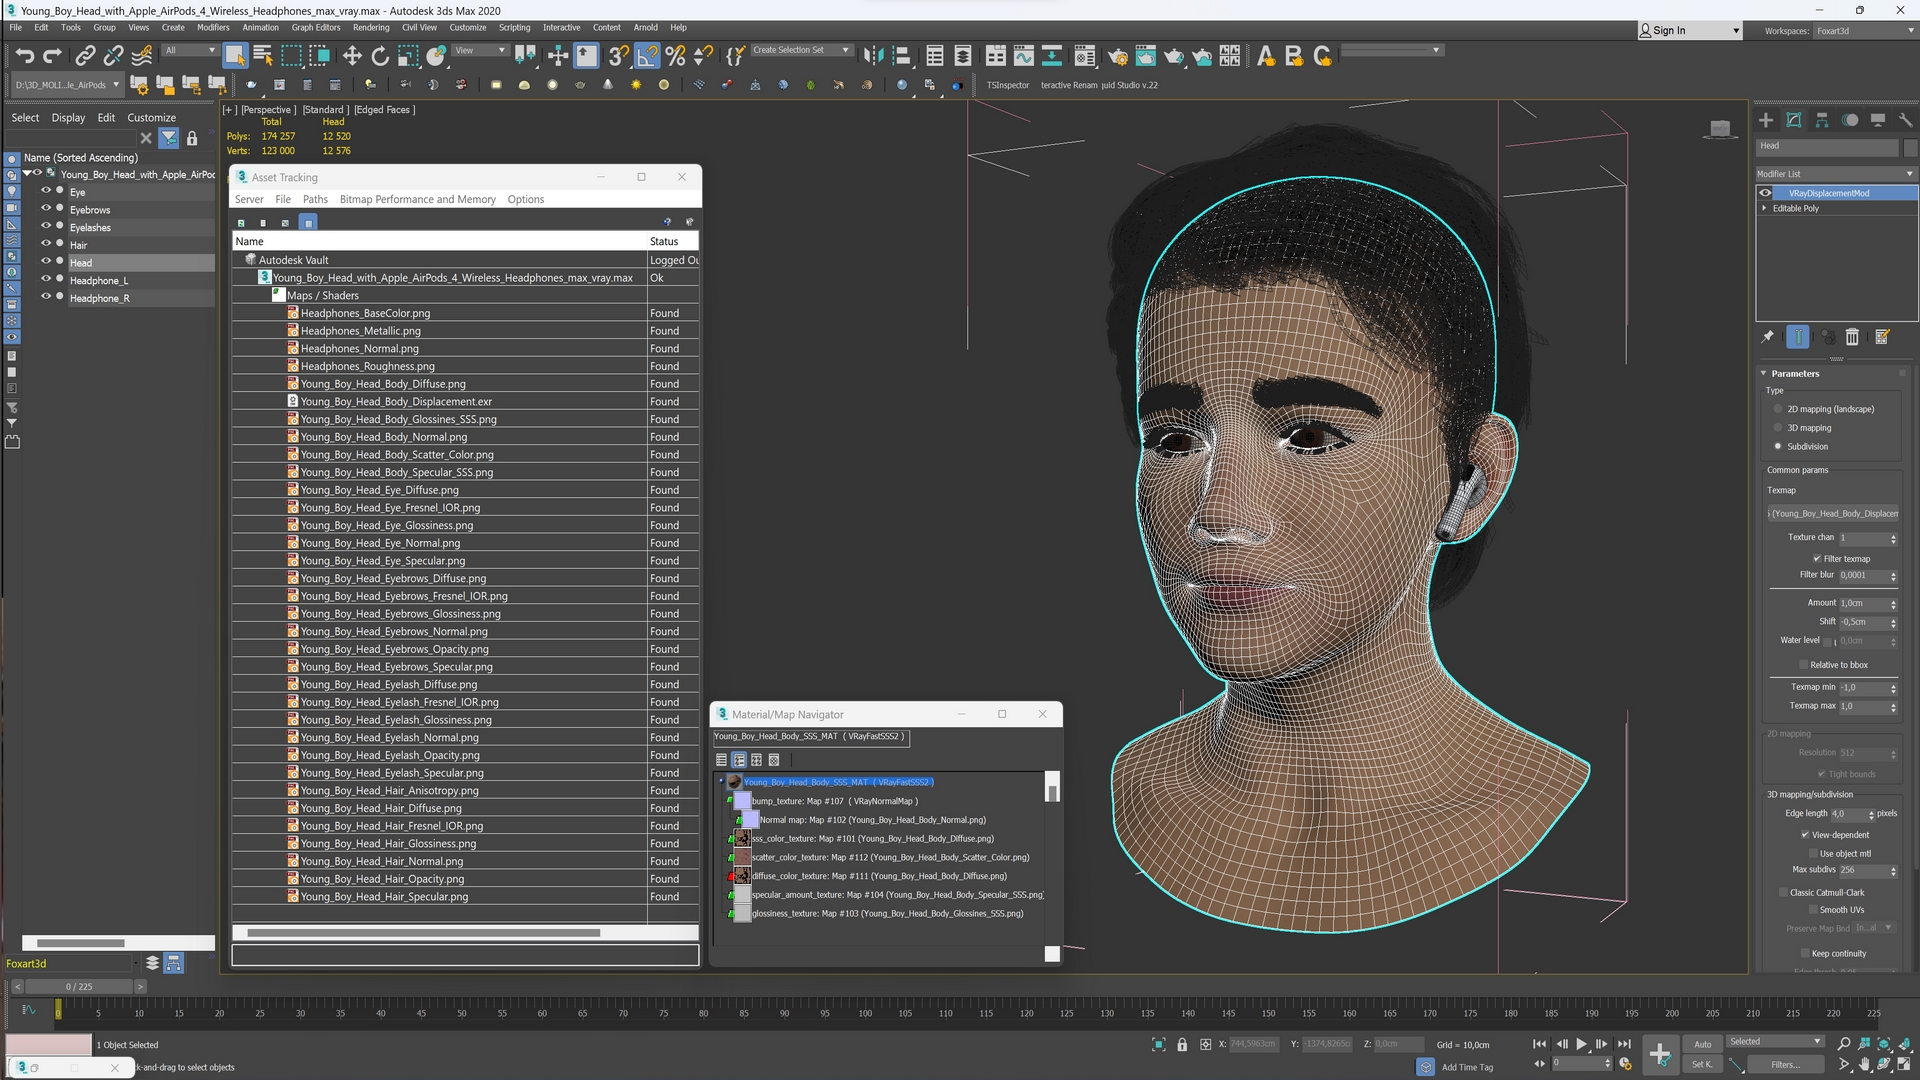Open Rendered Frame Window icon
Screen dimensions: 1920x1080
point(1145,56)
